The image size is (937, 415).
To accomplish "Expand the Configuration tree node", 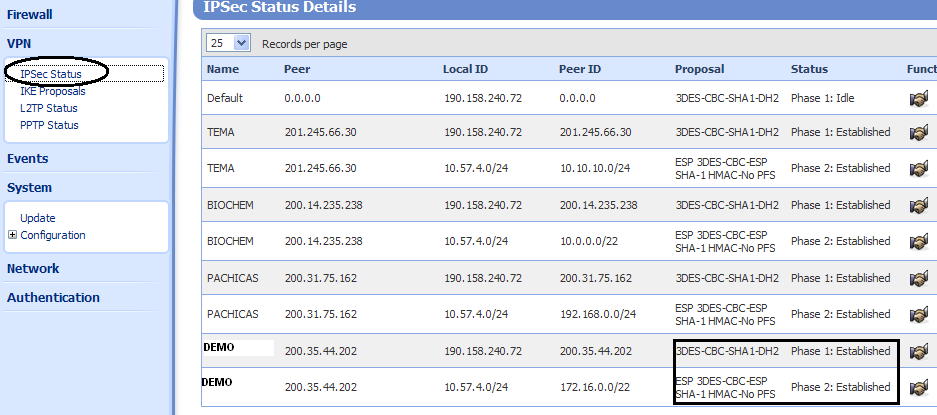I will 12,236.
